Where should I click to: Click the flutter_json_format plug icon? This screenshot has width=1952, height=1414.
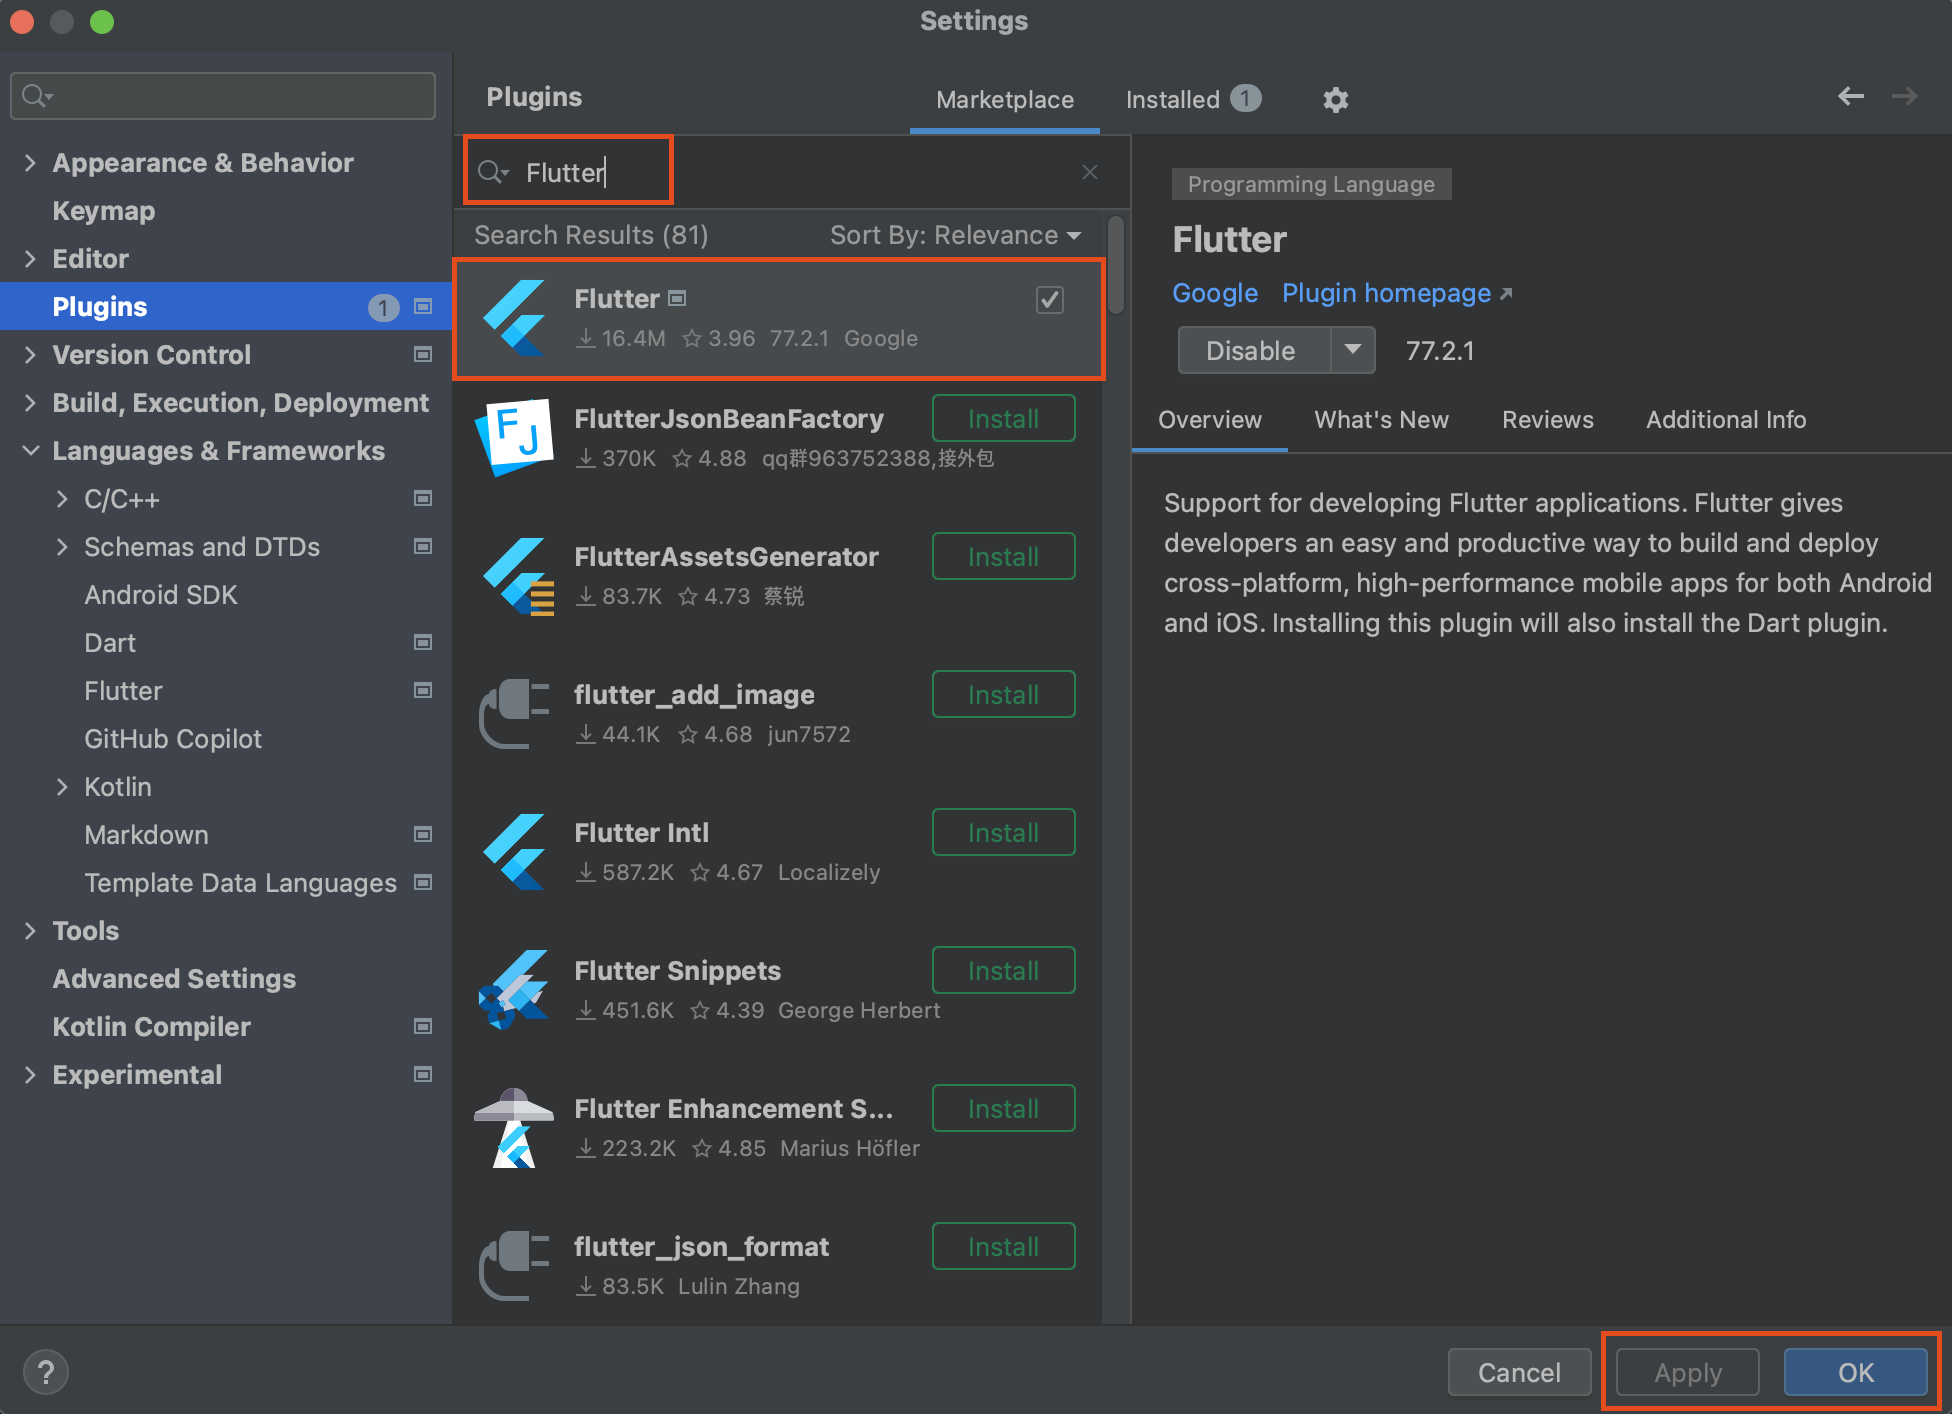tap(515, 1266)
